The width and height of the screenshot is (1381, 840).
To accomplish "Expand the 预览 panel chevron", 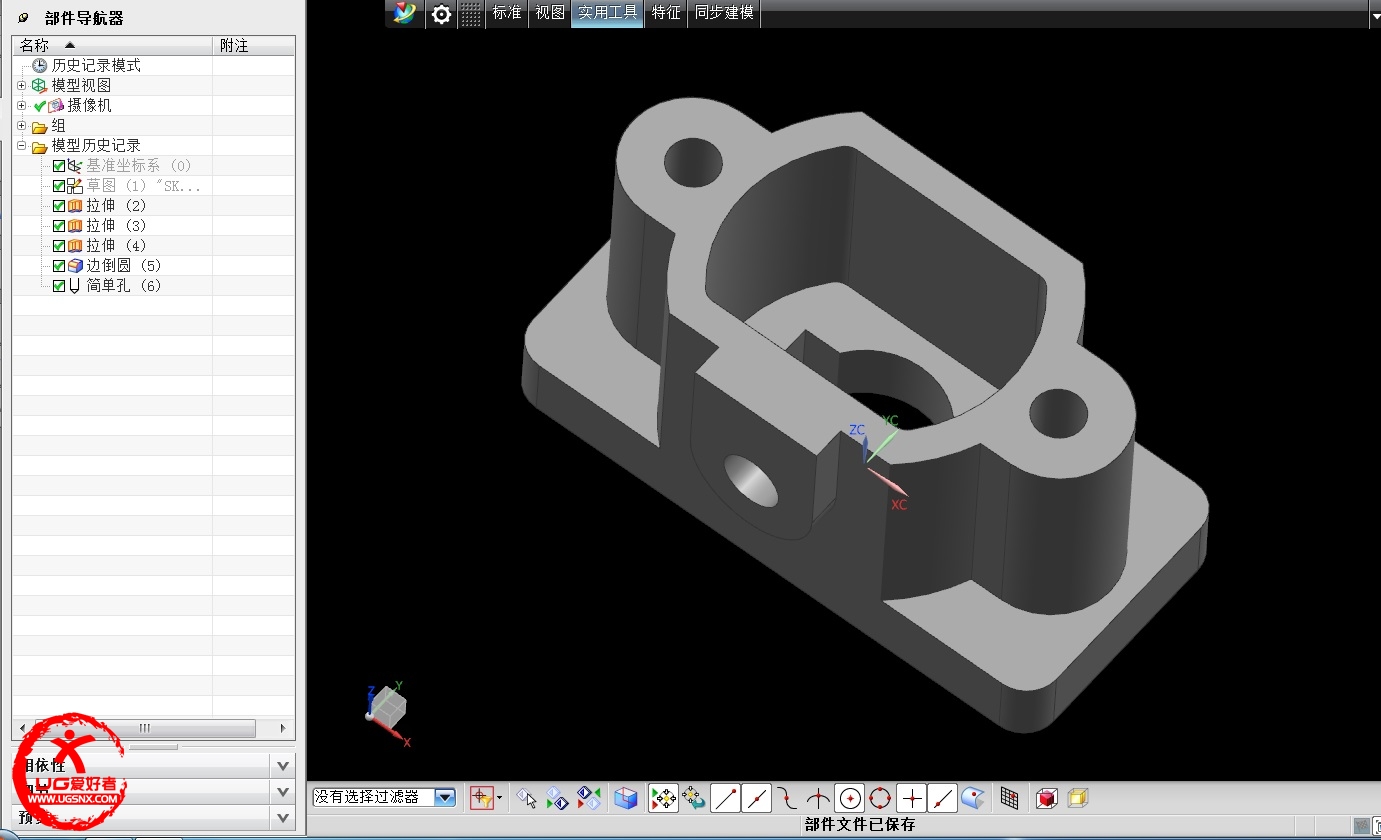I will point(283,816).
